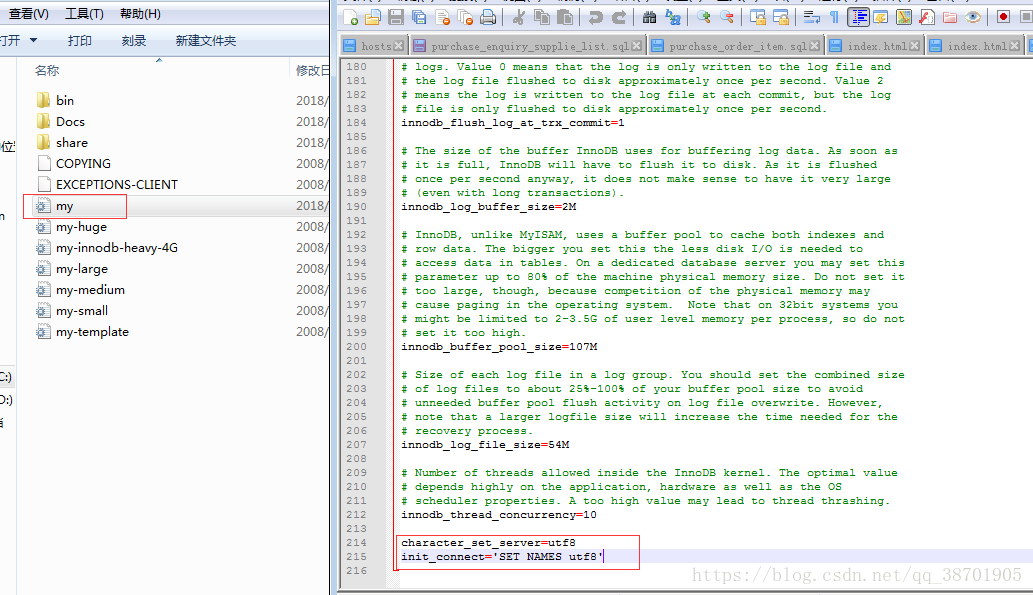Select the my-medium file

[90, 290]
